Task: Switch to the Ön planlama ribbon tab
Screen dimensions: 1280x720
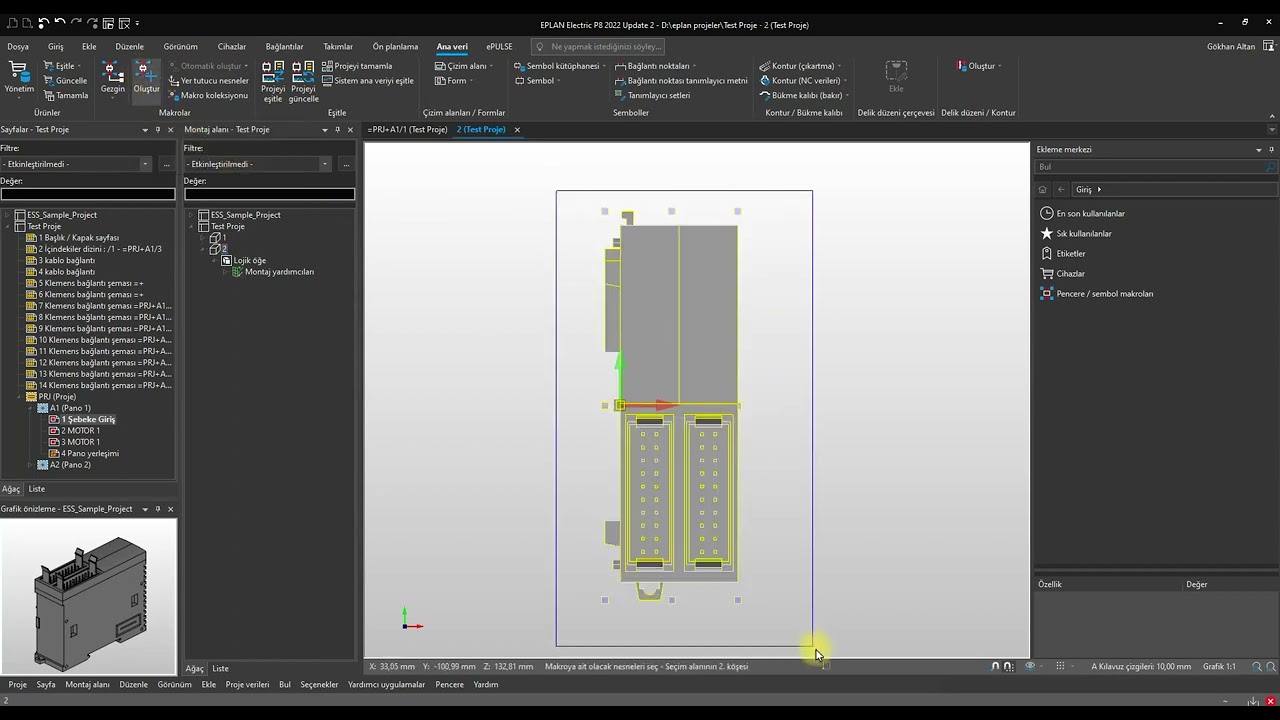Action: coord(395,46)
